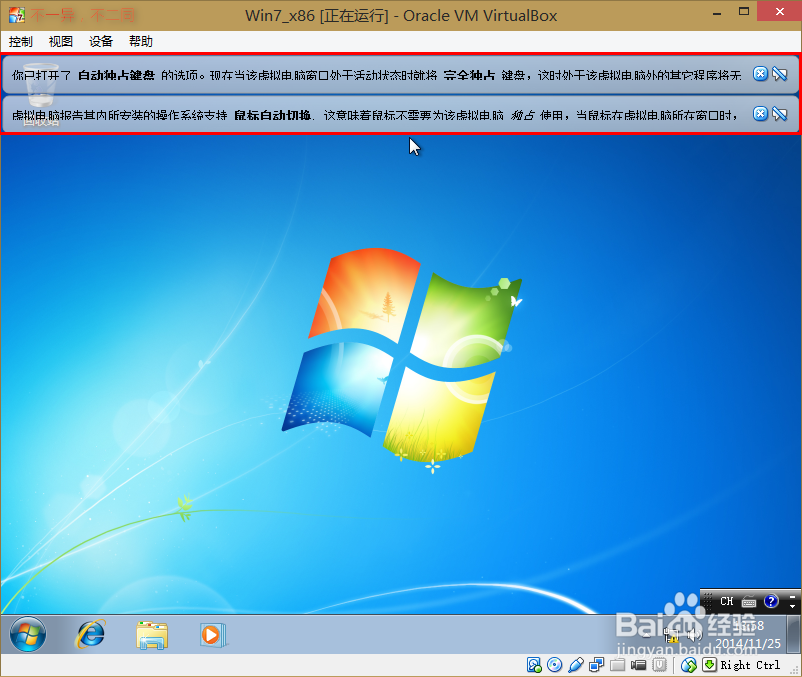This screenshot has width=802, height=677.
Task: Click the mouse integration globe status icon
Action: 689,665
